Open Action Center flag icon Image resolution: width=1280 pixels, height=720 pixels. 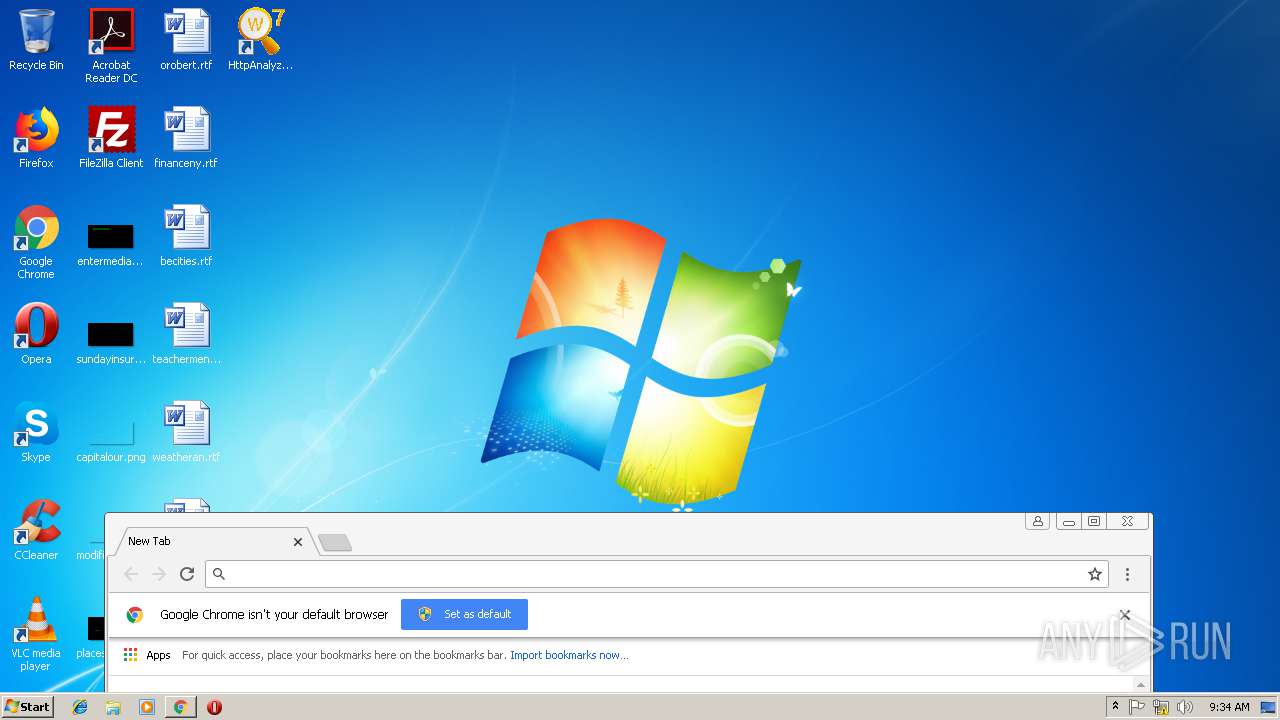[x=1137, y=707]
